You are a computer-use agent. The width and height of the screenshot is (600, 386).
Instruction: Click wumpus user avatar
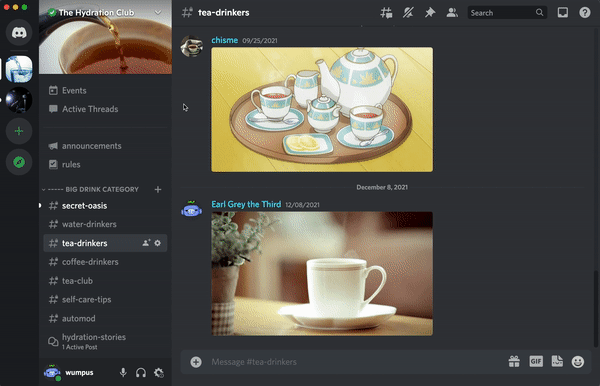(52, 372)
